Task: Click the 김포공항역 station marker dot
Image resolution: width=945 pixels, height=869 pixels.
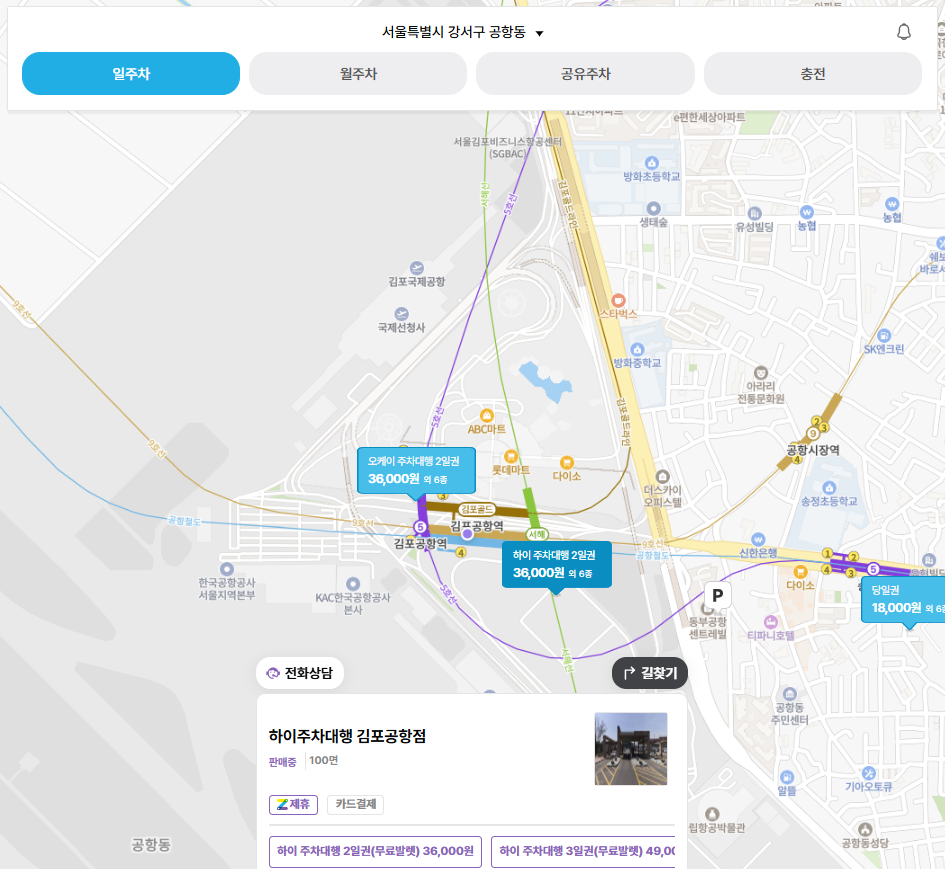Action: (467, 534)
